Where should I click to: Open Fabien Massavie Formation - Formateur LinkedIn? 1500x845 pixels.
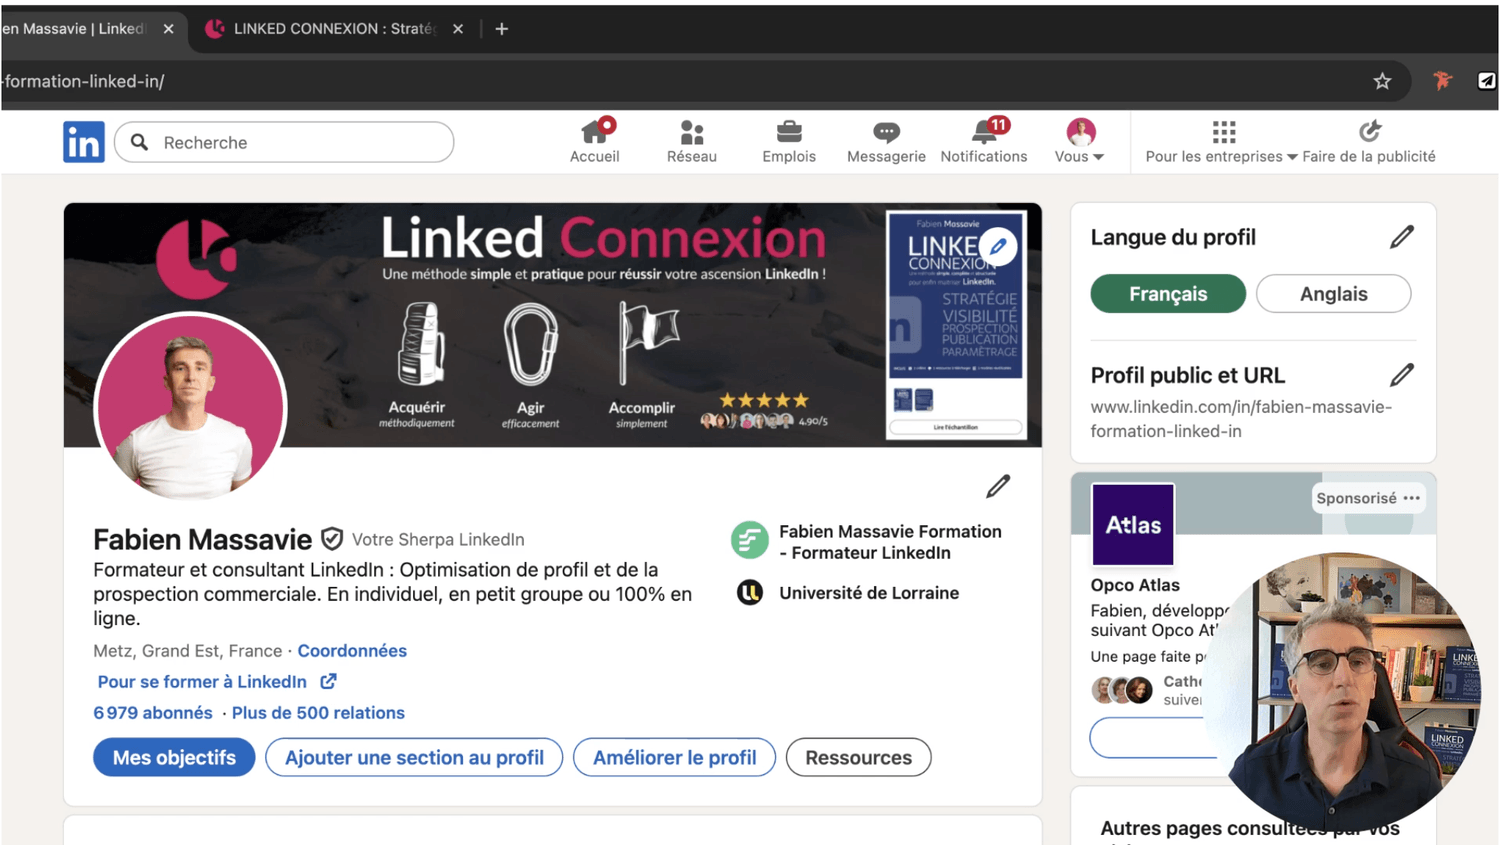point(890,542)
